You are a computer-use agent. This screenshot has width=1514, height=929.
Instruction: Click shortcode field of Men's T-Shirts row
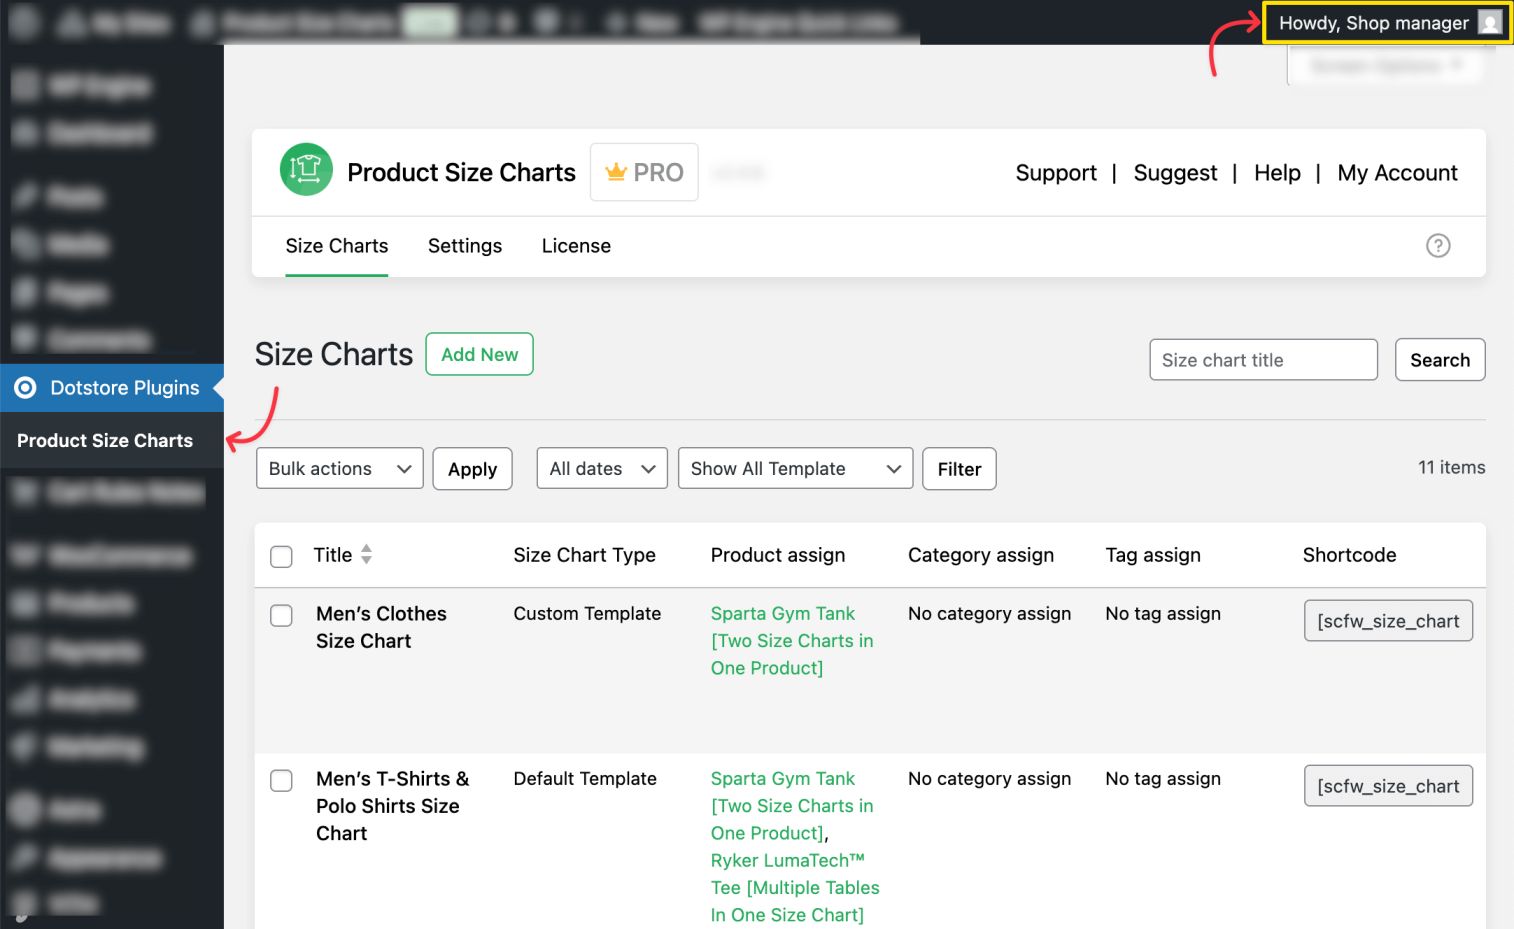pyautogui.click(x=1388, y=786)
